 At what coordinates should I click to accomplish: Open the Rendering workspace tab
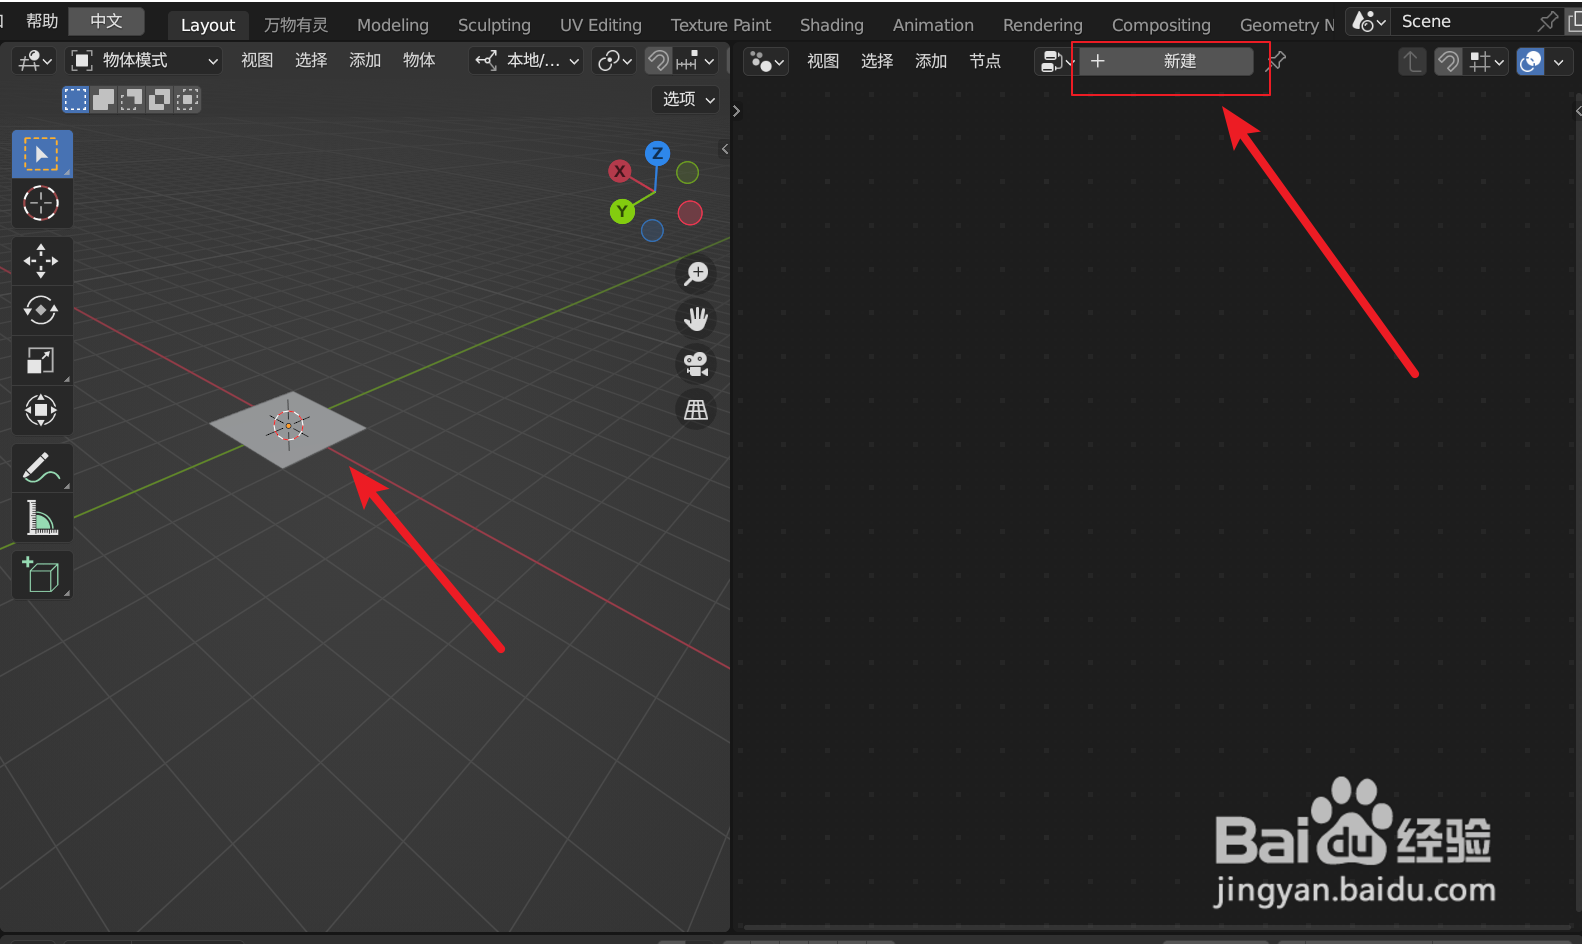click(x=1043, y=25)
